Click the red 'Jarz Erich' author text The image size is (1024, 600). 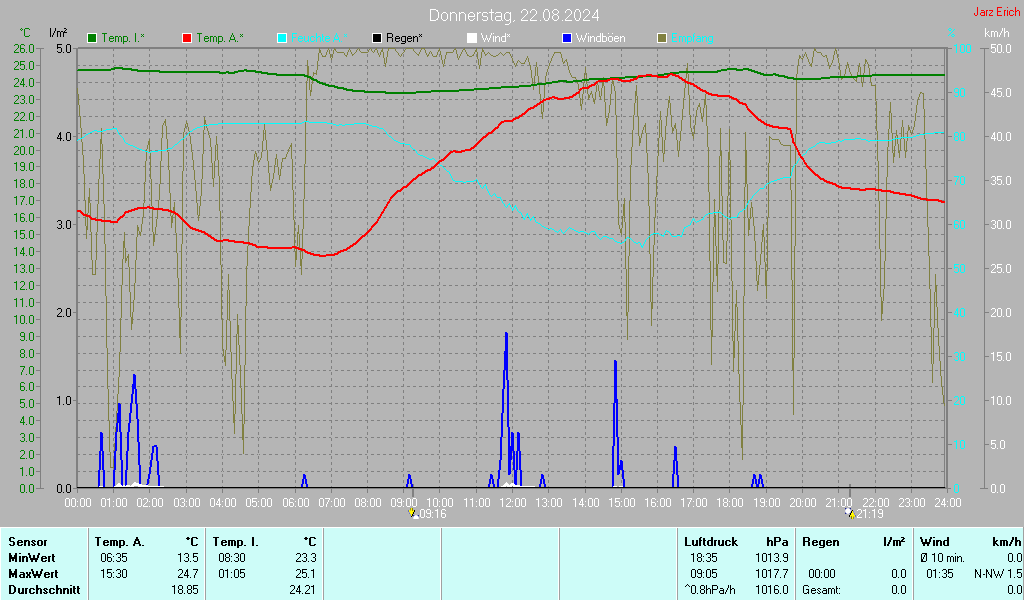tap(997, 12)
